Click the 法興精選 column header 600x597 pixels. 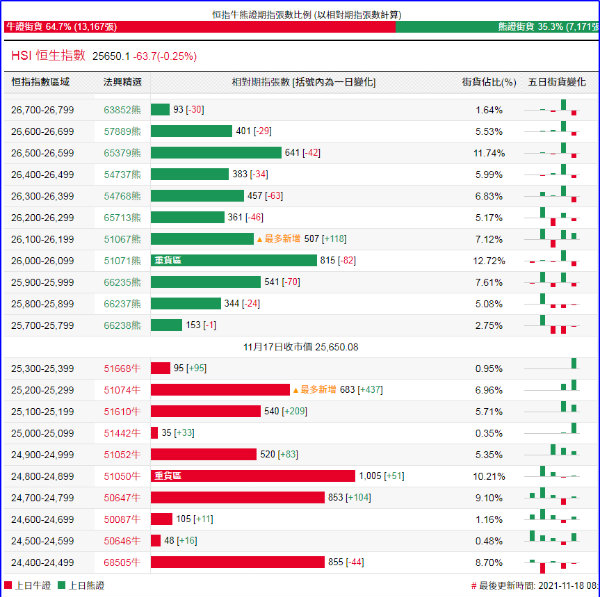point(122,82)
